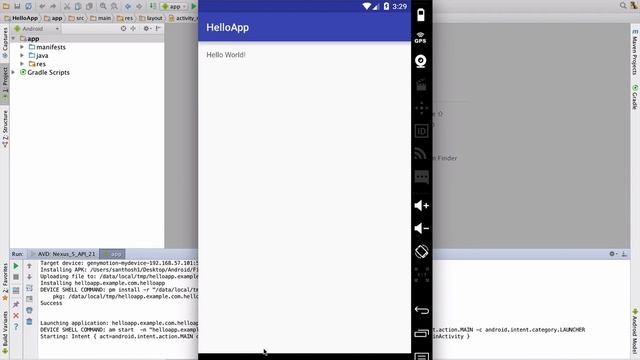The image size is (640, 360).
Task: Collapse the app module tree node
Action: [13, 38]
